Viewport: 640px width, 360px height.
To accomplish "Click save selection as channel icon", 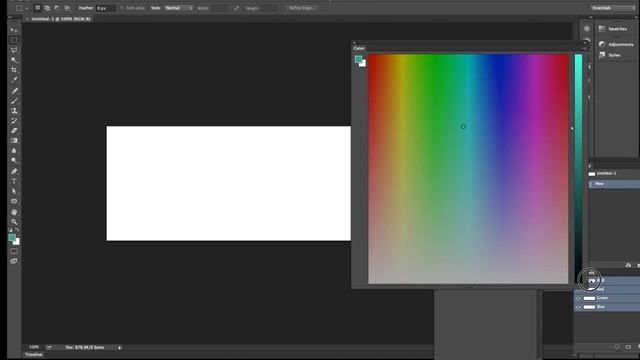I will tap(628, 347).
